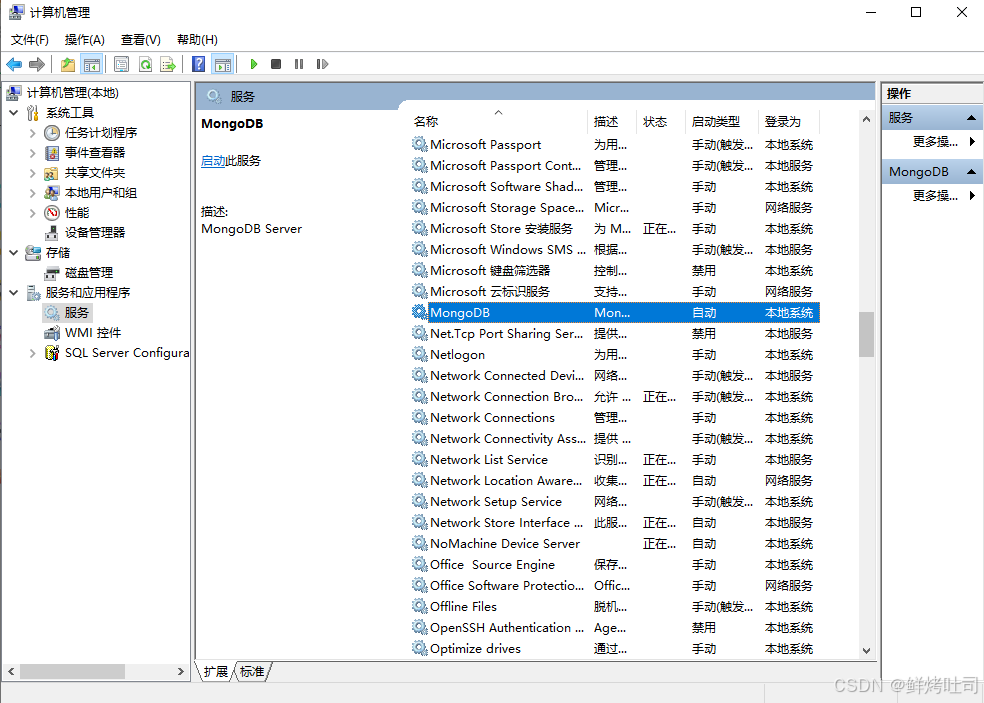Select 任务计划程序 in the tree
Image resolution: width=984 pixels, height=703 pixels.
pos(100,132)
